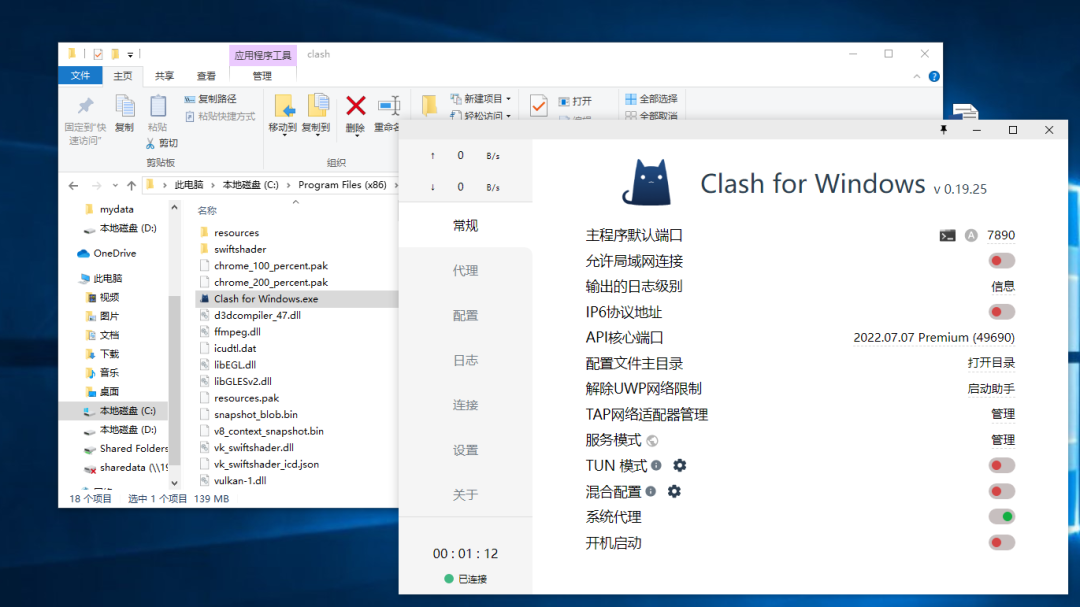The width and height of the screenshot is (1080, 607).
Task: Click log level value 信息
Action: coord(1003,287)
